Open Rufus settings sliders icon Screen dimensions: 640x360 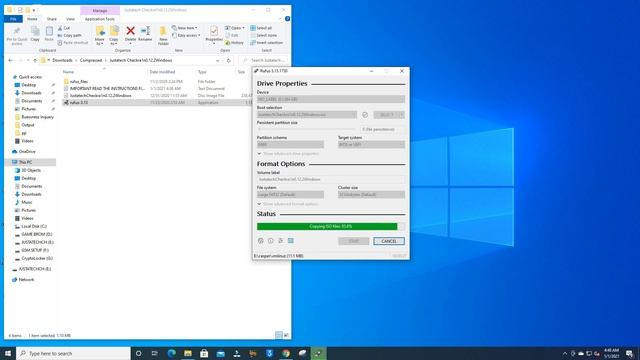[x=281, y=241]
